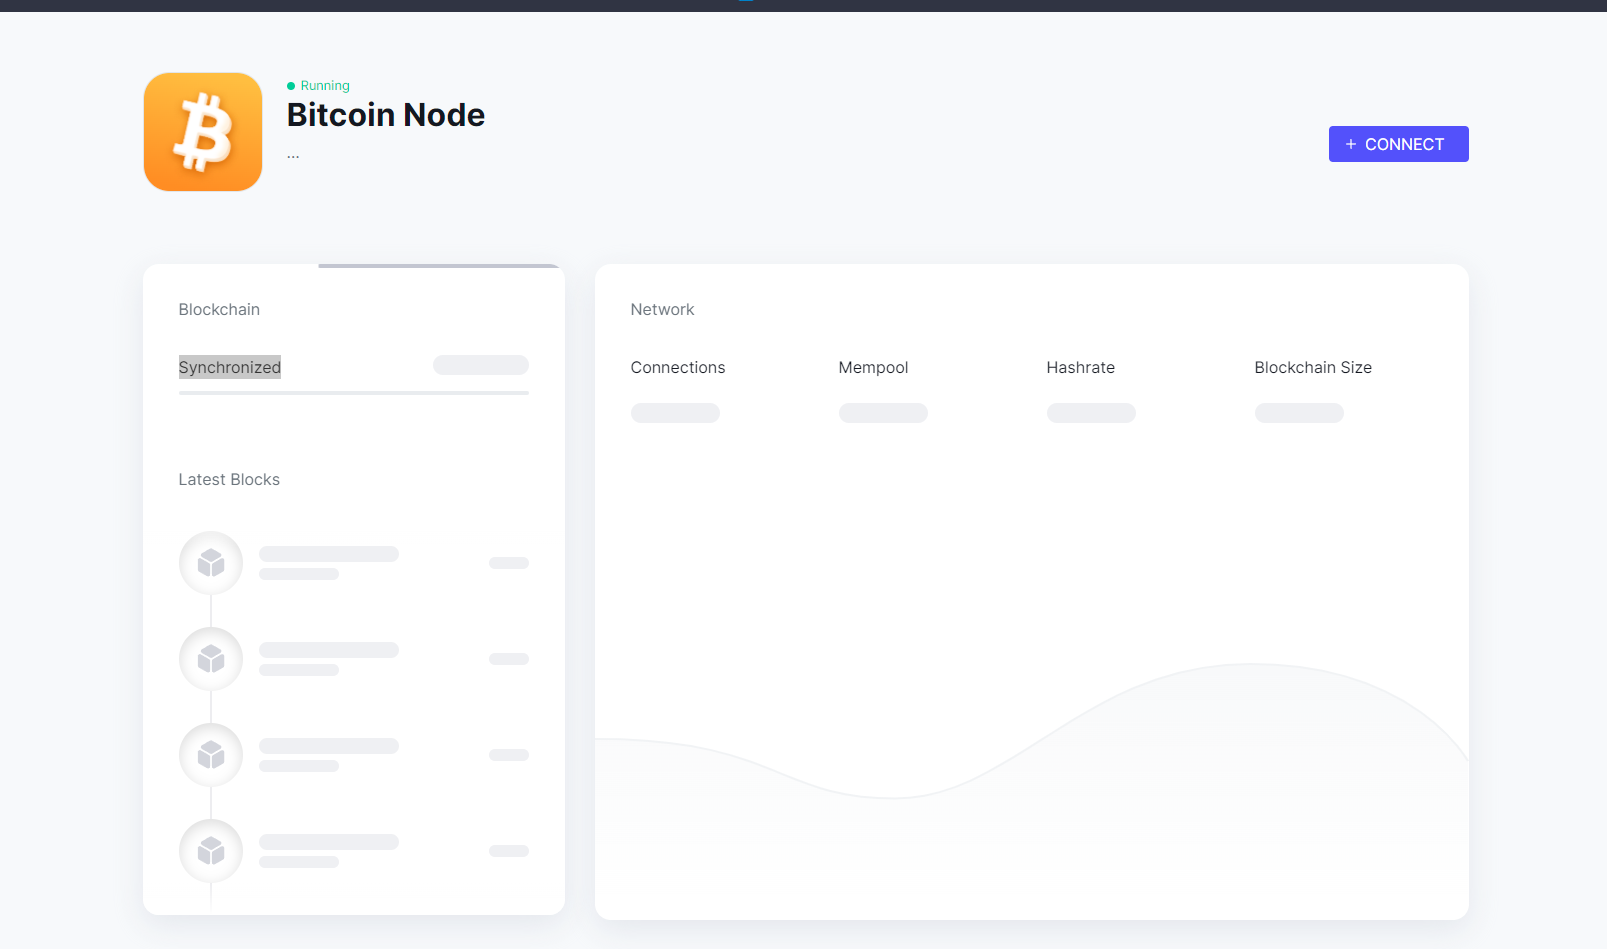Click the second block cube icon

tap(211, 659)
